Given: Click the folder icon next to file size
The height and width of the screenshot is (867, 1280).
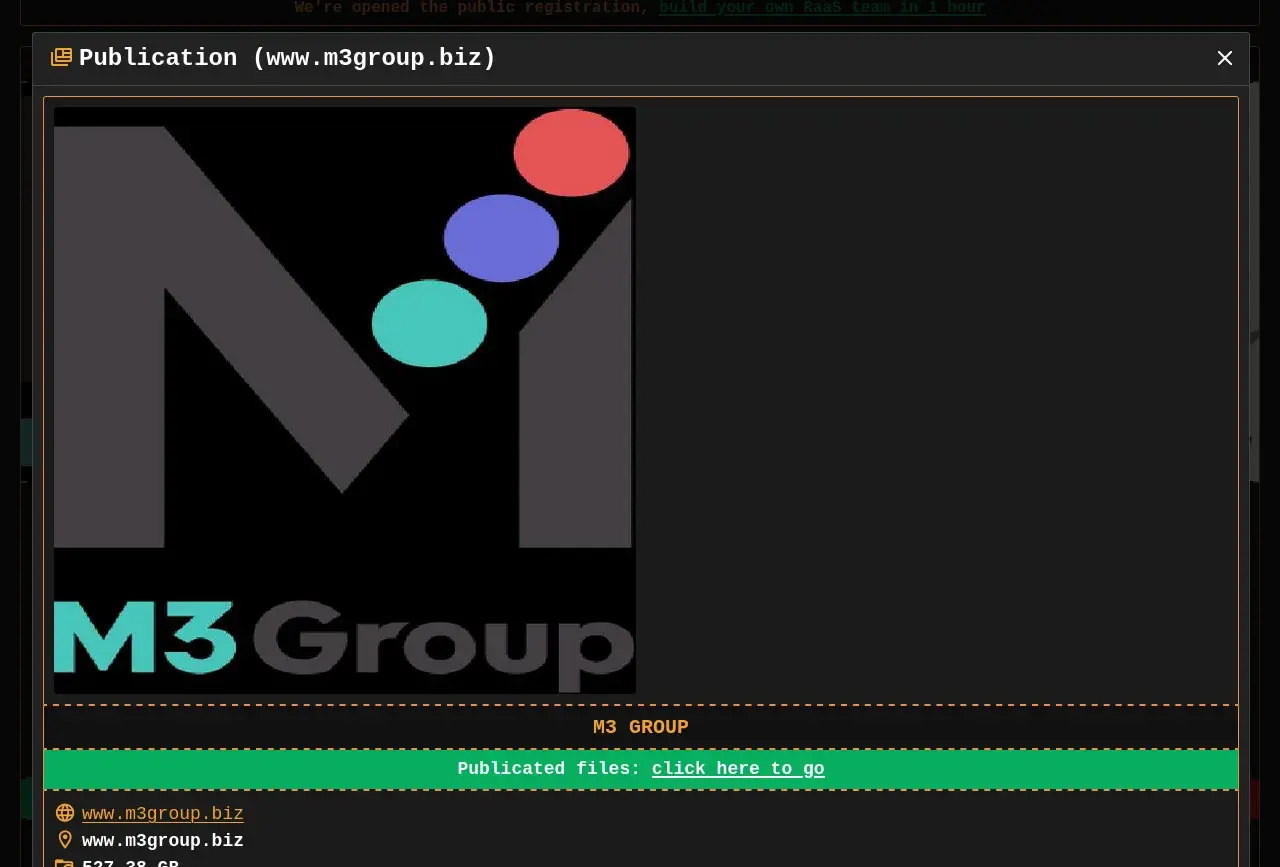Looking at the screenshot, I should click(x=65, y=863).
